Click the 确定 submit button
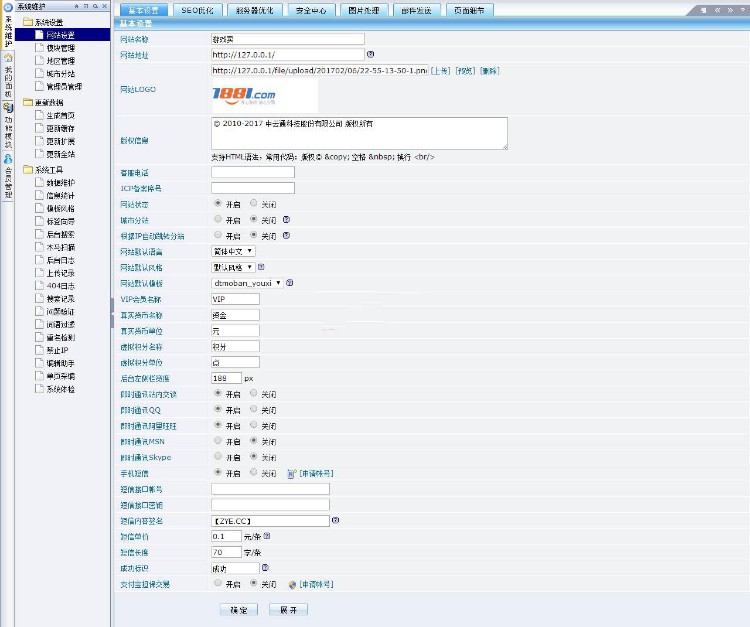The height and width of the screenshot is (627, 750). [238, 609]
